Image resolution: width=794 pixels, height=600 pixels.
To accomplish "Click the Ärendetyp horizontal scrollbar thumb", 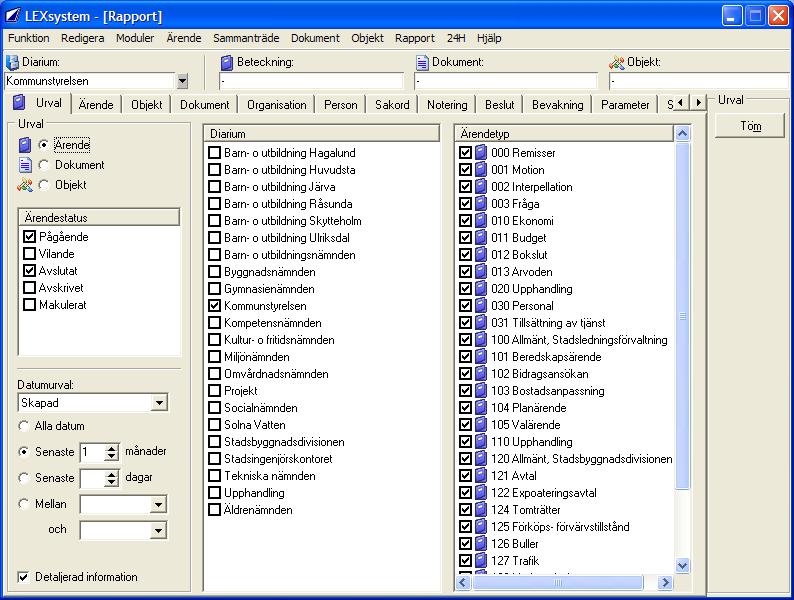I will [558, 583].
